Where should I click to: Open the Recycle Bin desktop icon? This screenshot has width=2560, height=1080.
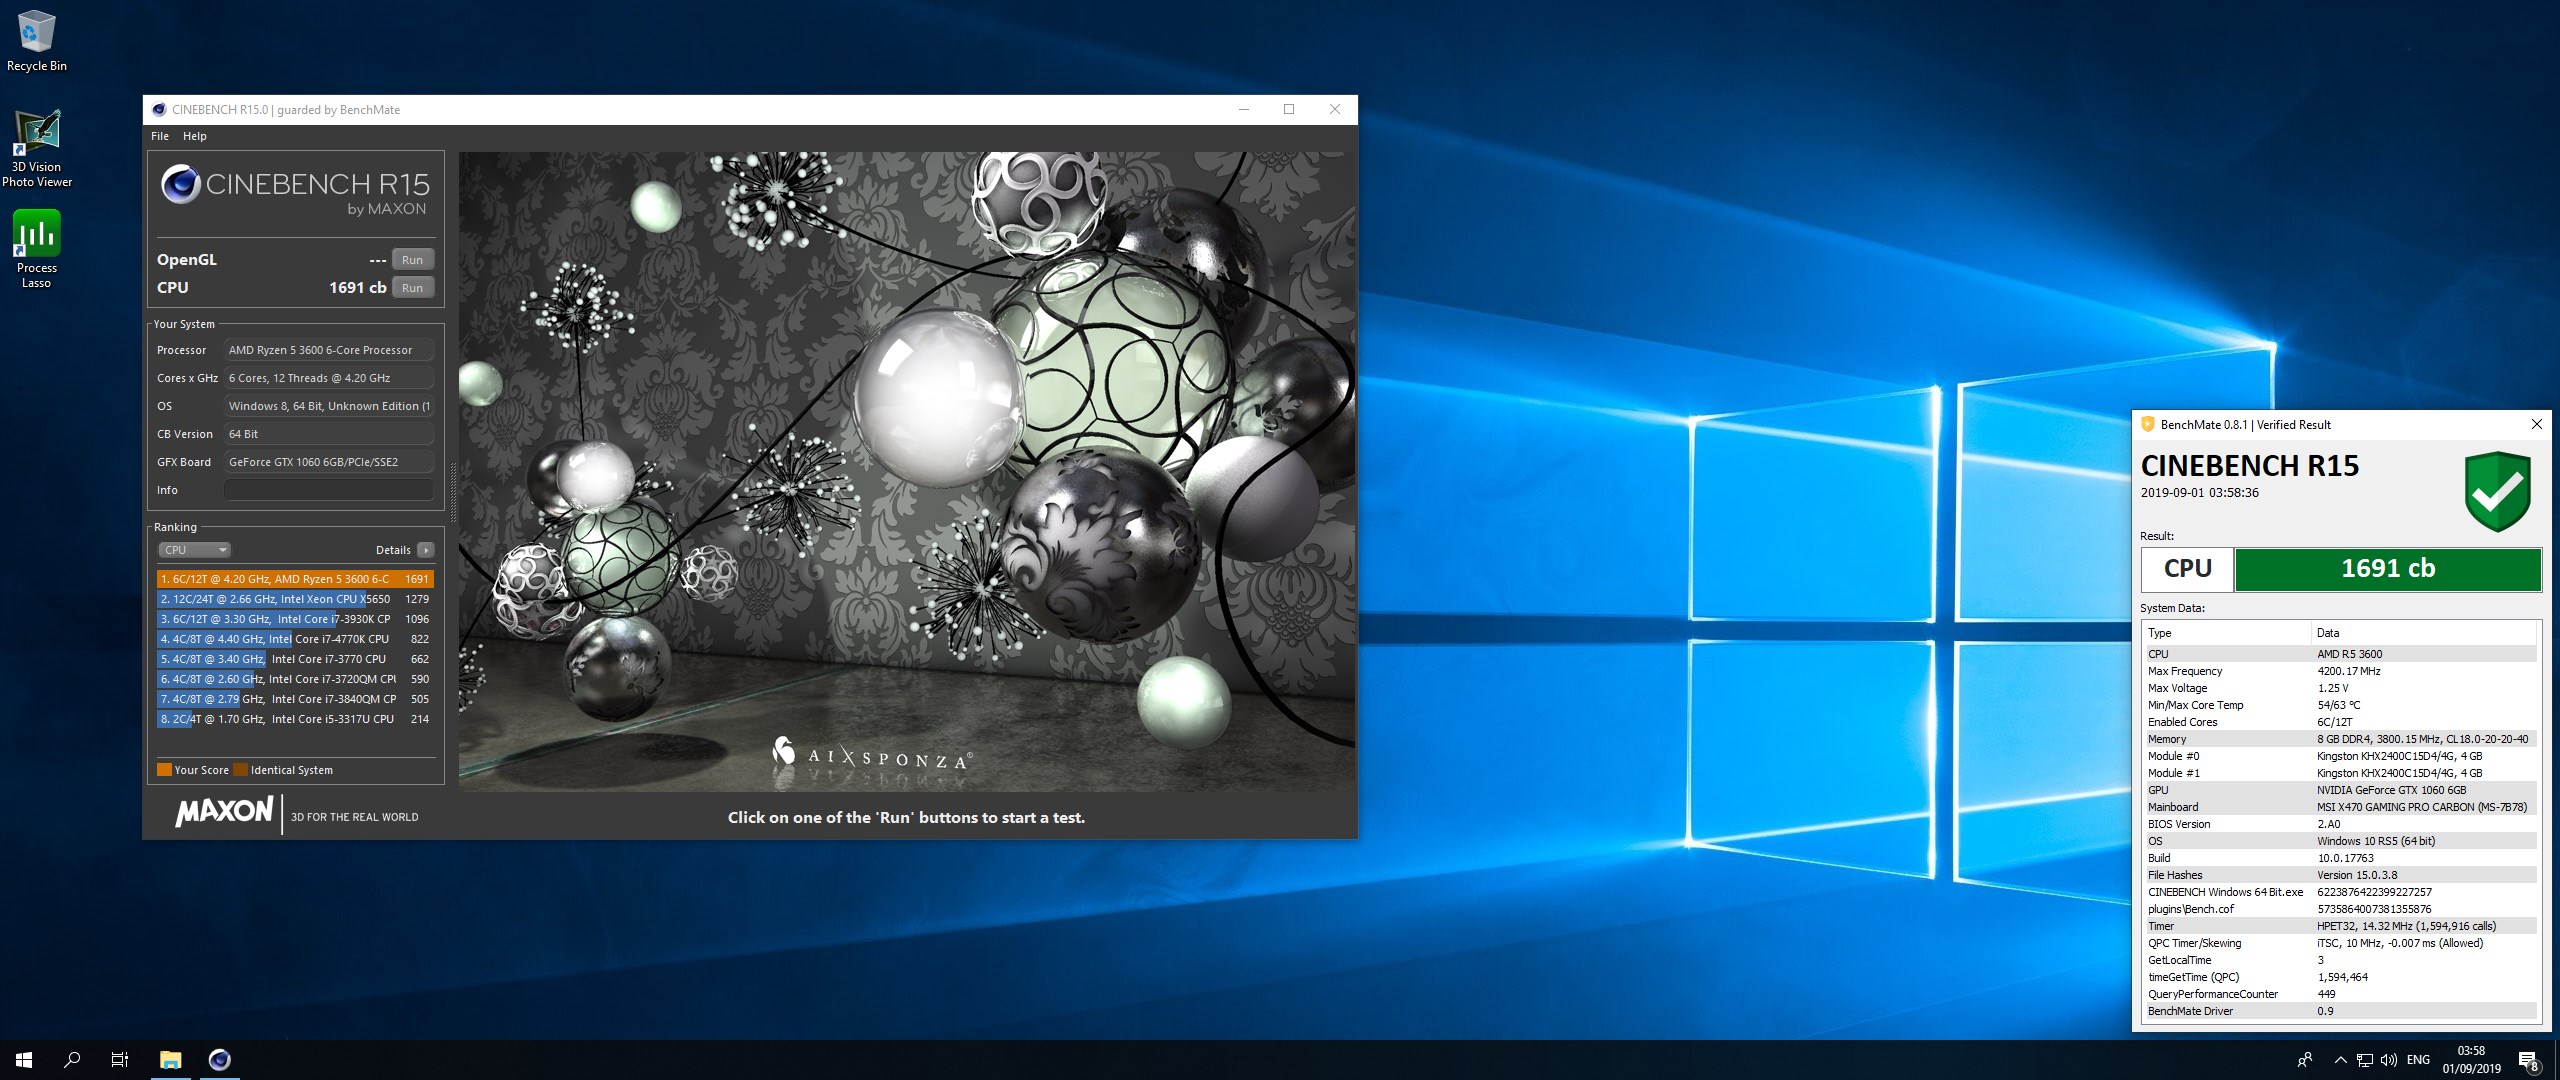[37, 41]
